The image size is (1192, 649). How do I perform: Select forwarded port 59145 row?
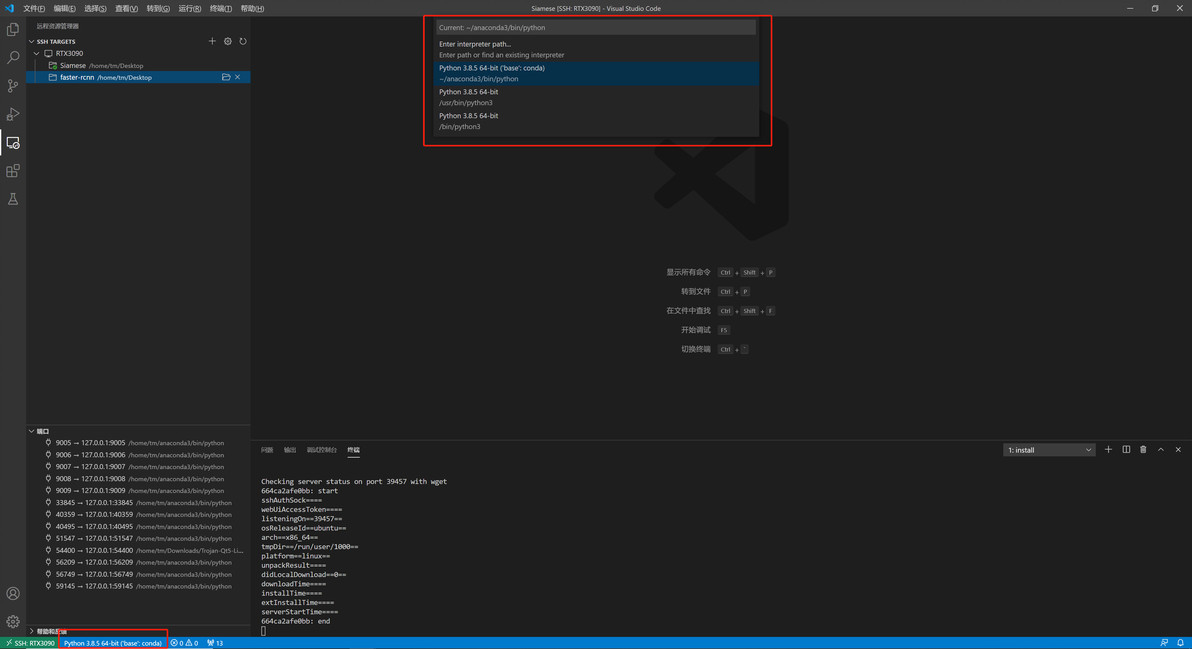click(x=138, y=586)
